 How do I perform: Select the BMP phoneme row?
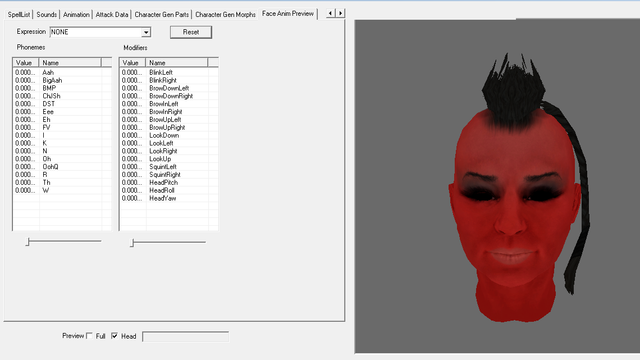point(62,88)
